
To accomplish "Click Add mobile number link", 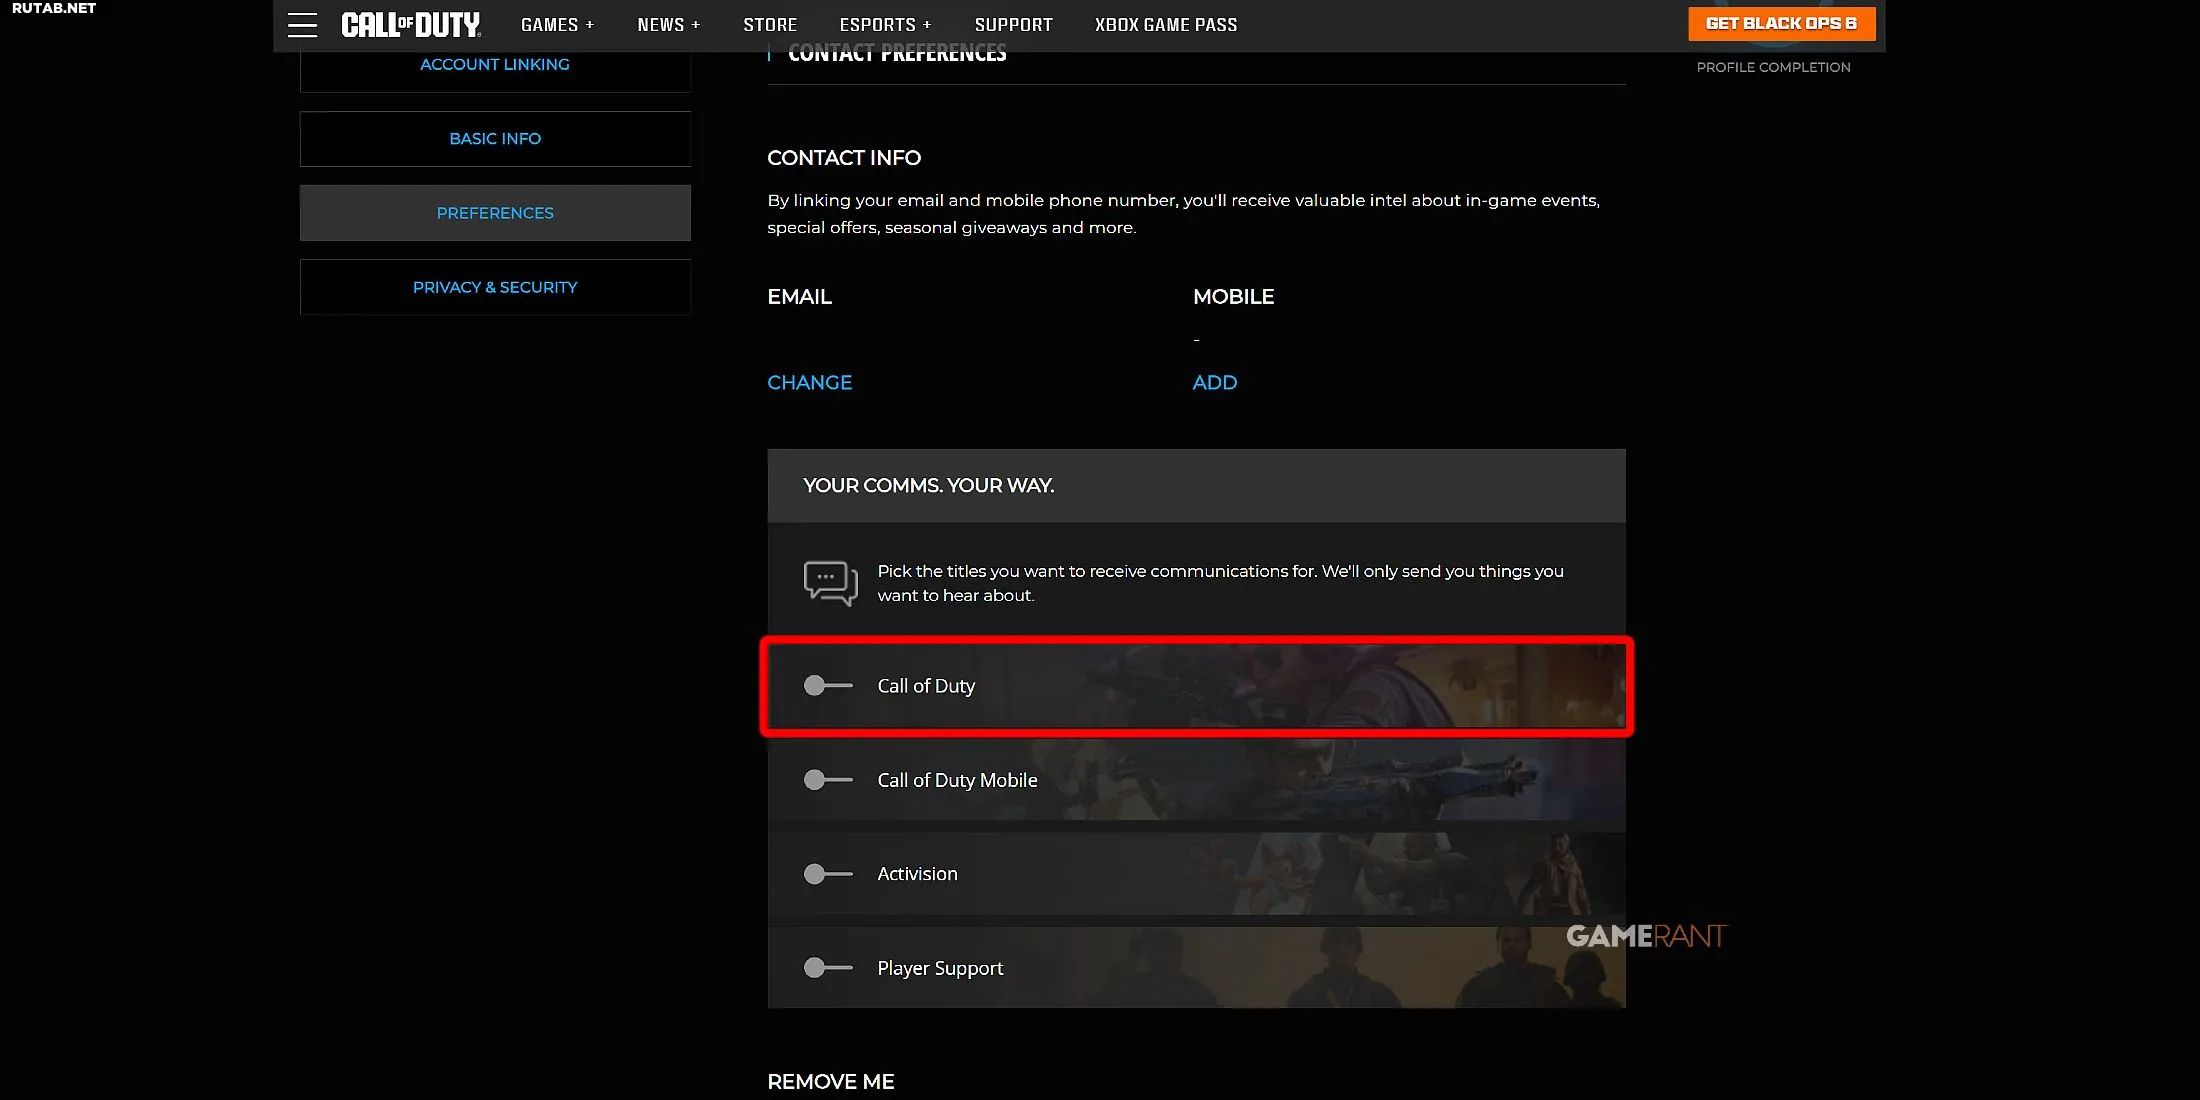I will 1214,383.
